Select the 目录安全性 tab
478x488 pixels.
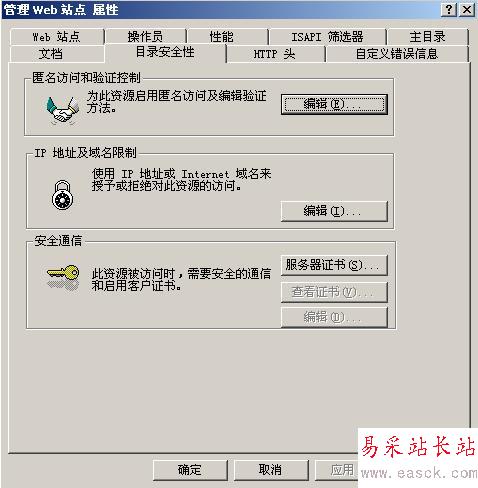point(165,52)
